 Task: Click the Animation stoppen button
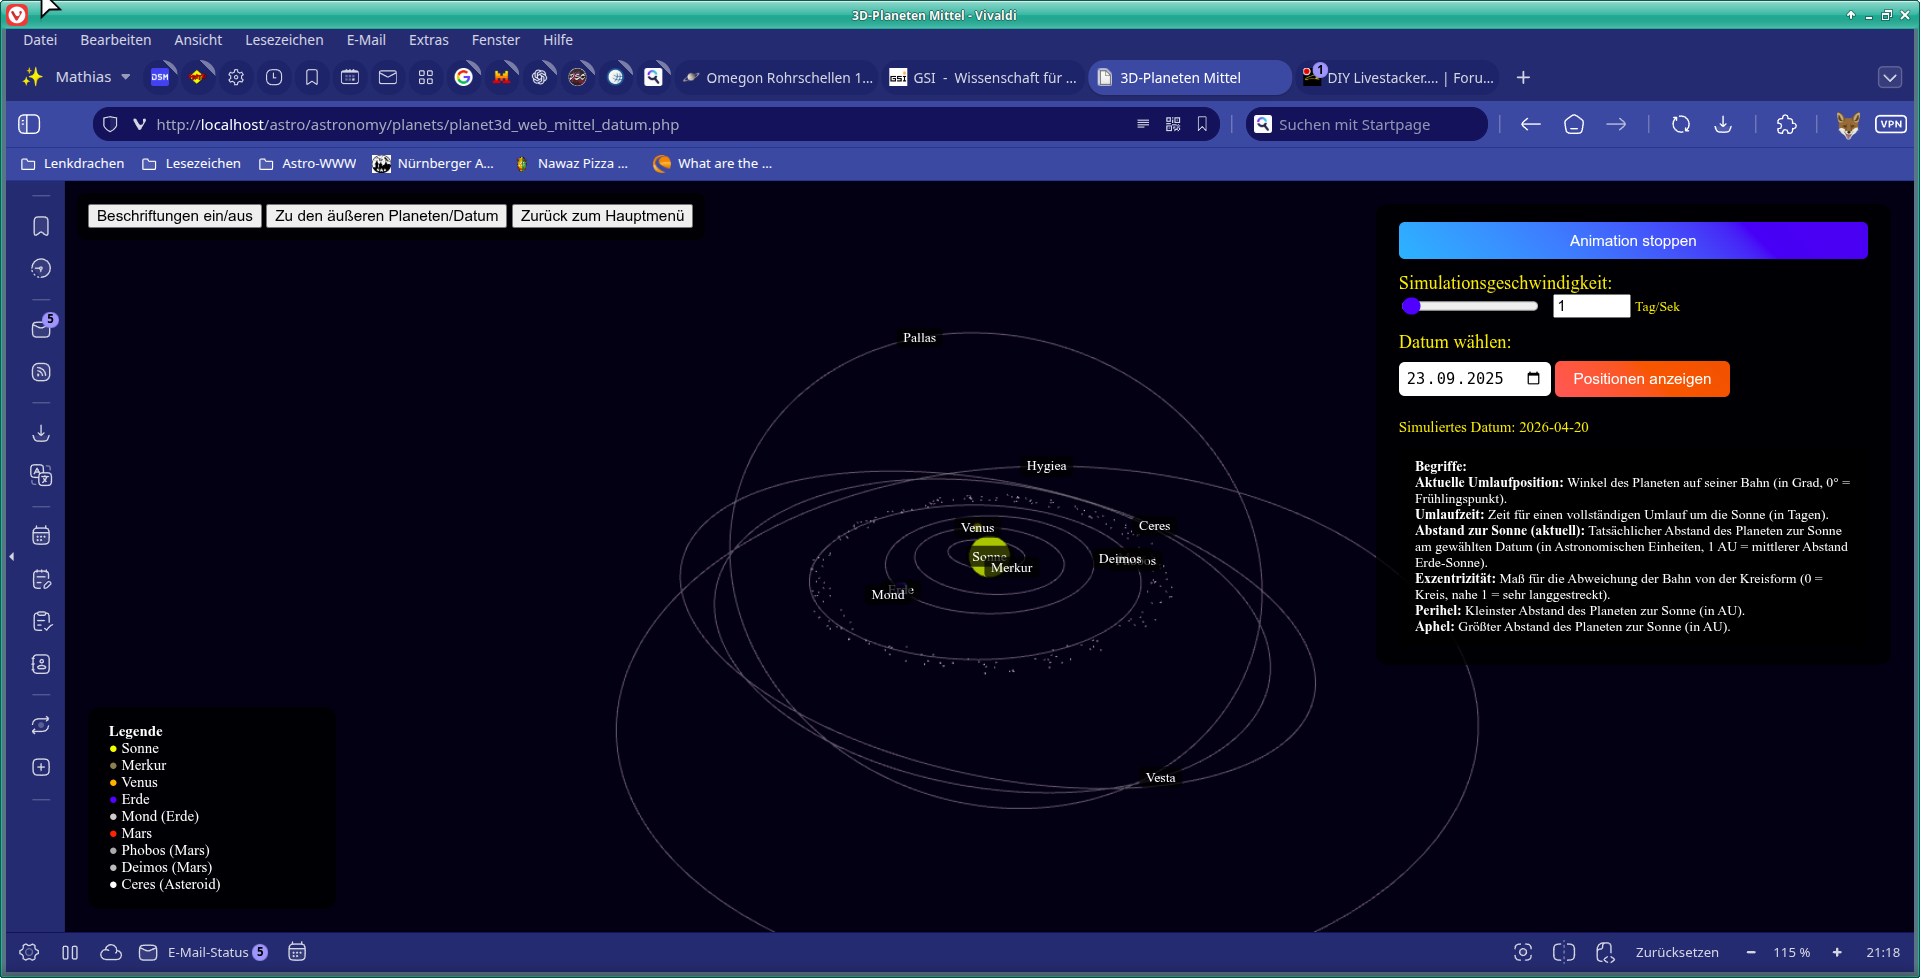click(1633, 241)
